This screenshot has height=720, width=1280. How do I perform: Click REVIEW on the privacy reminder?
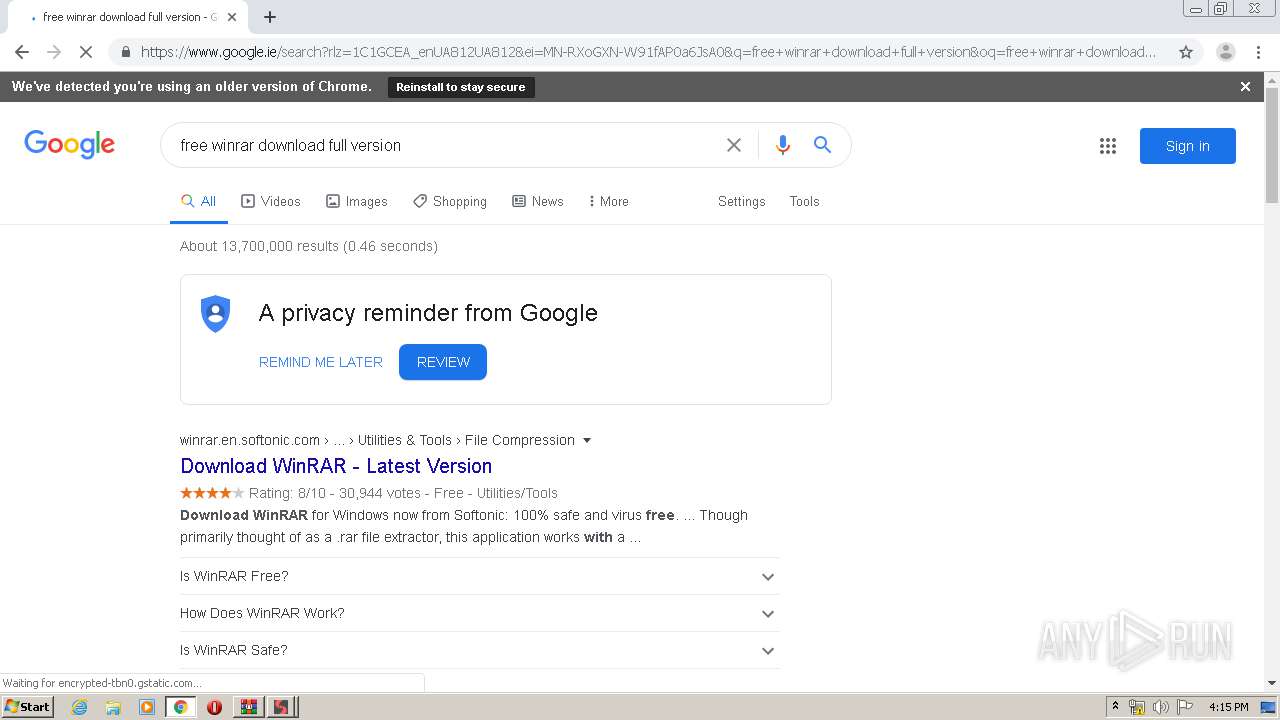coord(443,362)
